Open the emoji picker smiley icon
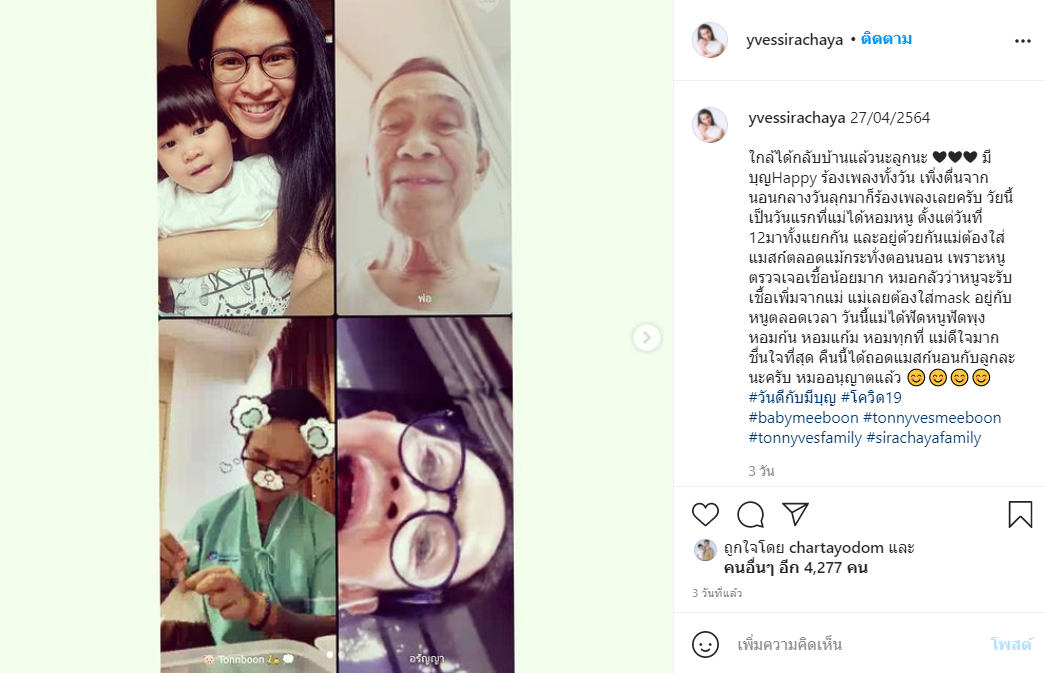 tap(705, 644)
